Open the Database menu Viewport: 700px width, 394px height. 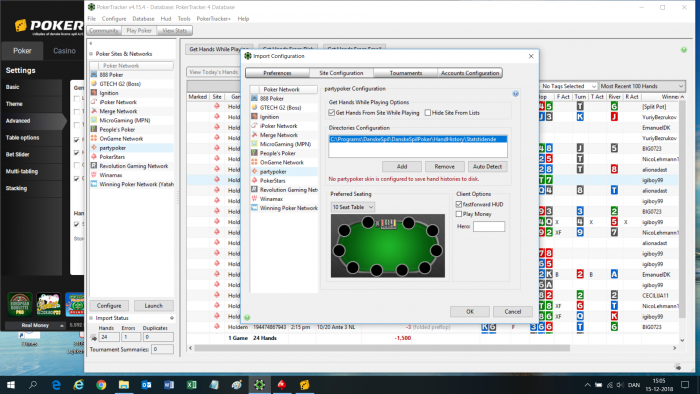143,19
